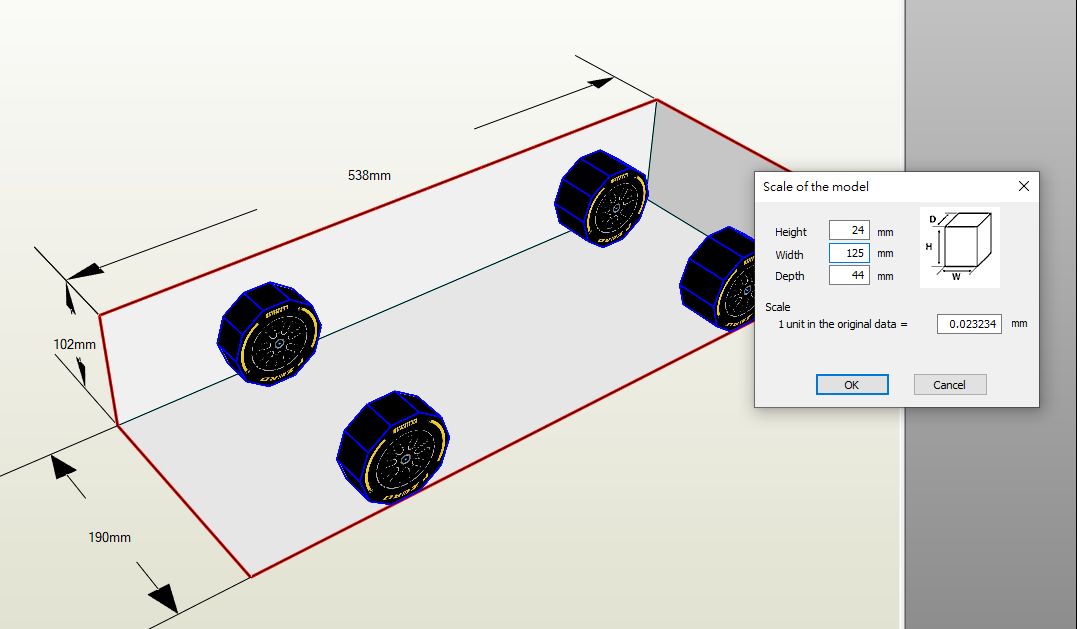Screen dimensions: 1091x629
Task: Click the Width value box showing 125
Action: (849, 253)
